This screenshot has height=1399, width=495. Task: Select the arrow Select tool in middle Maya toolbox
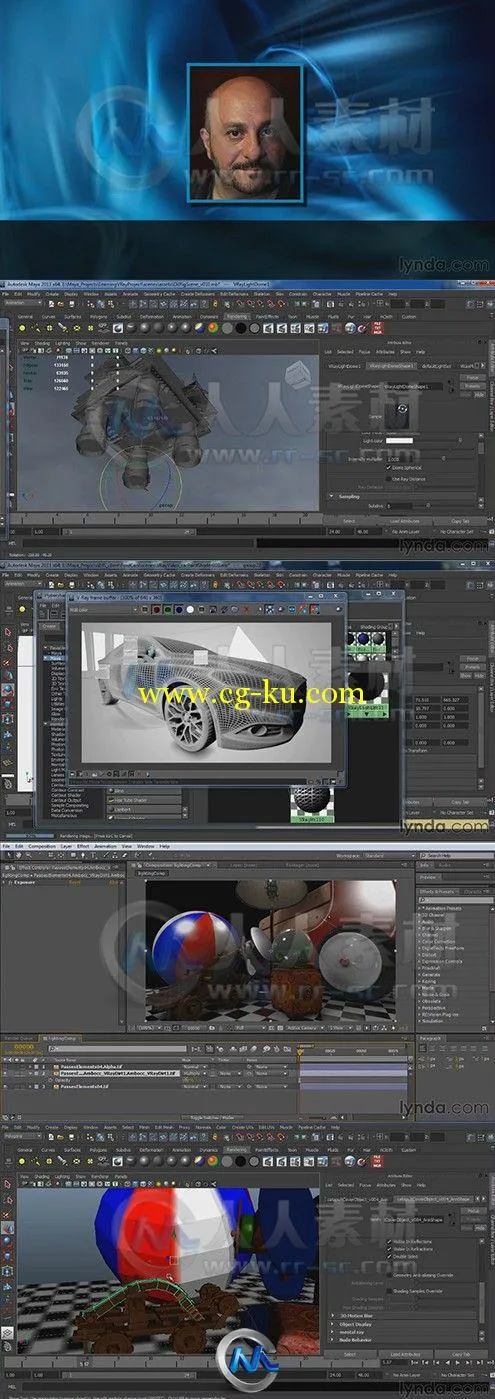click(8, 632)
